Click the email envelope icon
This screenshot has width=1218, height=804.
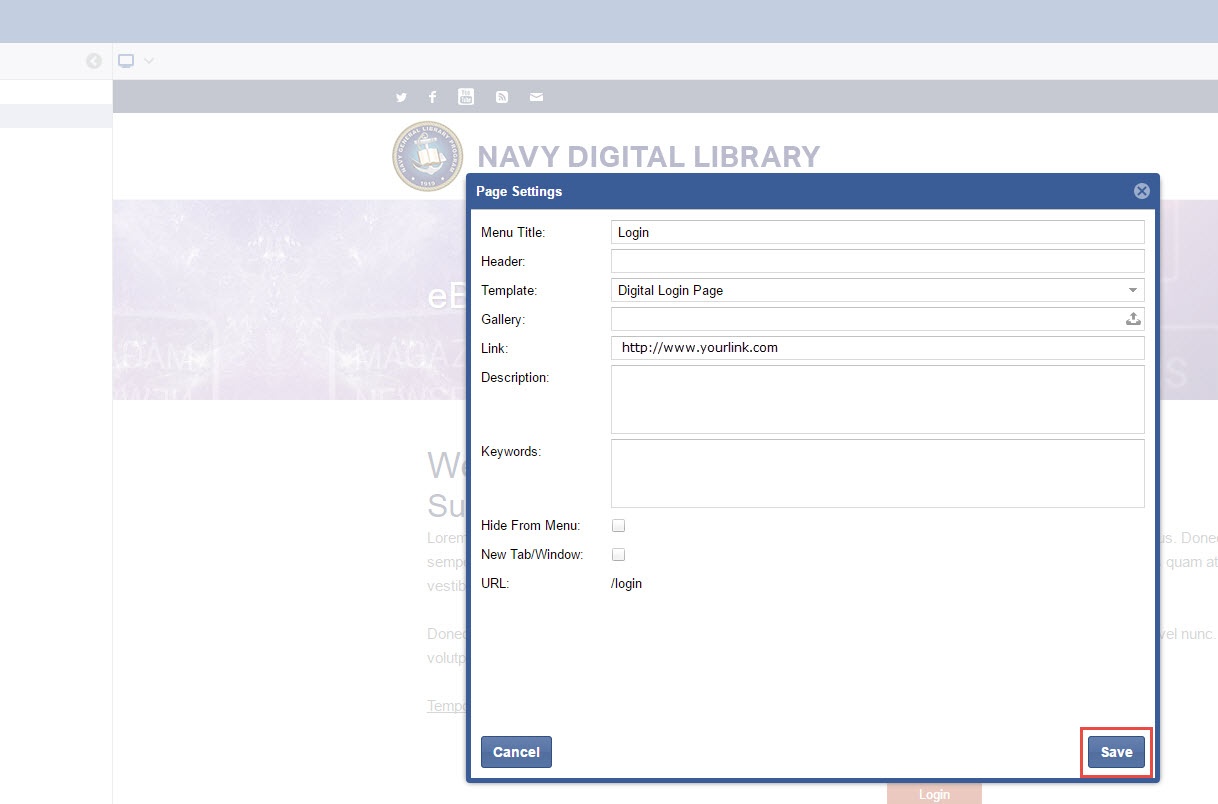point(536,97)
